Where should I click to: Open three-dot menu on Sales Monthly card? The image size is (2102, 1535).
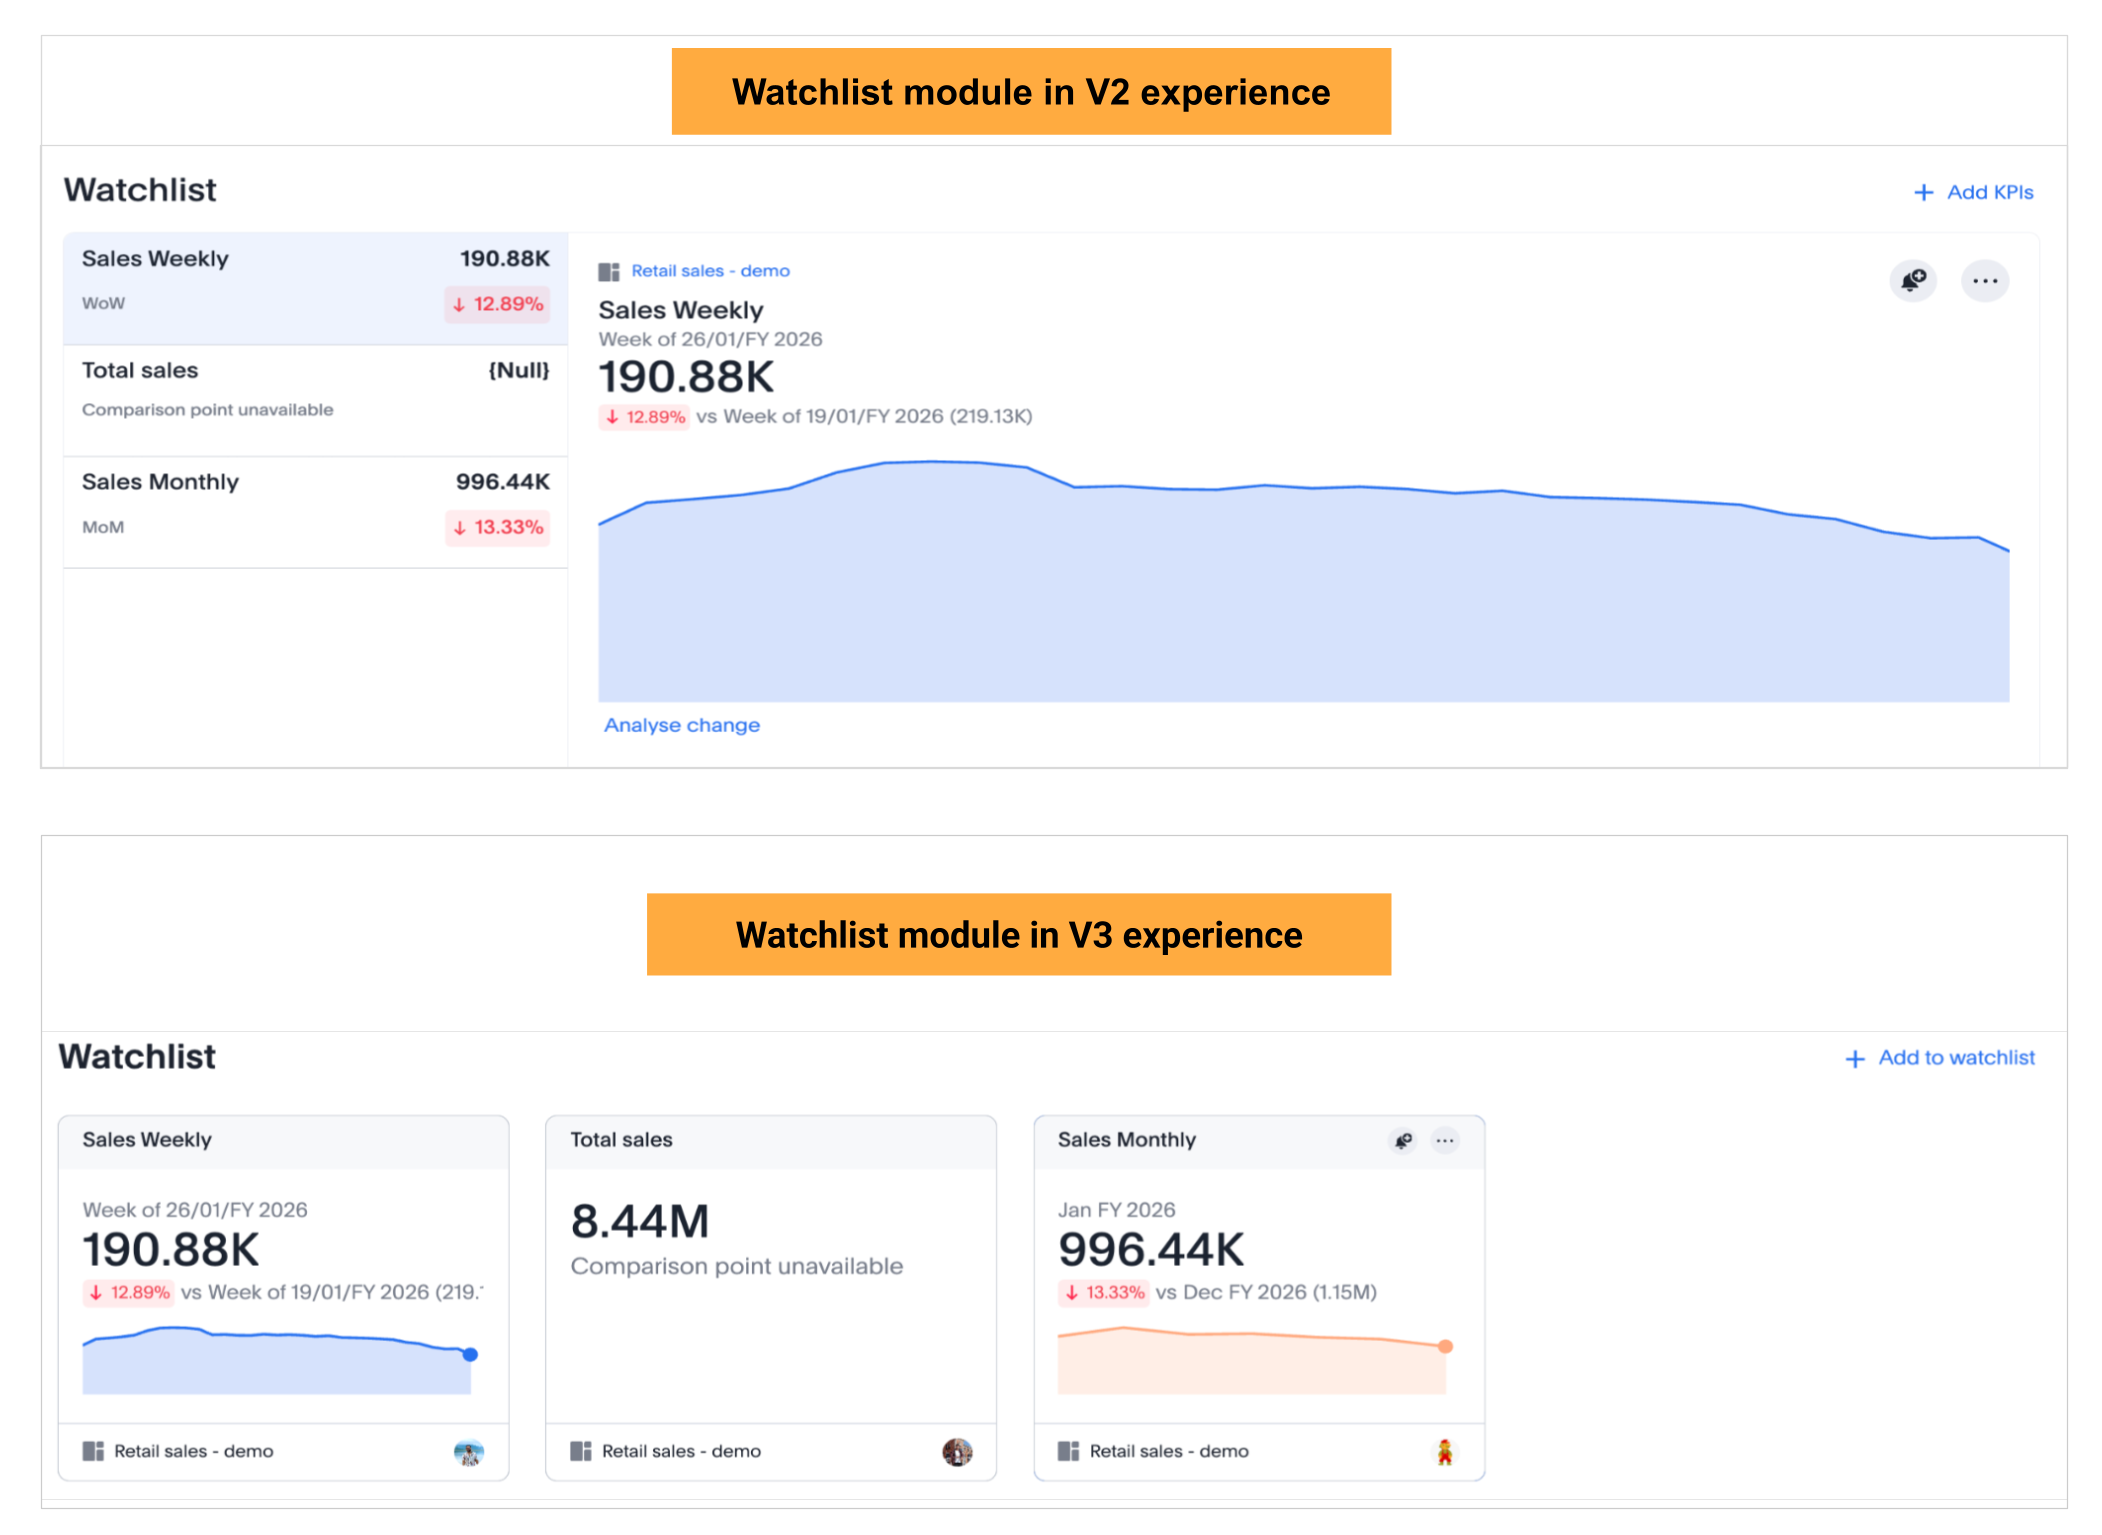point(1444,1140)
